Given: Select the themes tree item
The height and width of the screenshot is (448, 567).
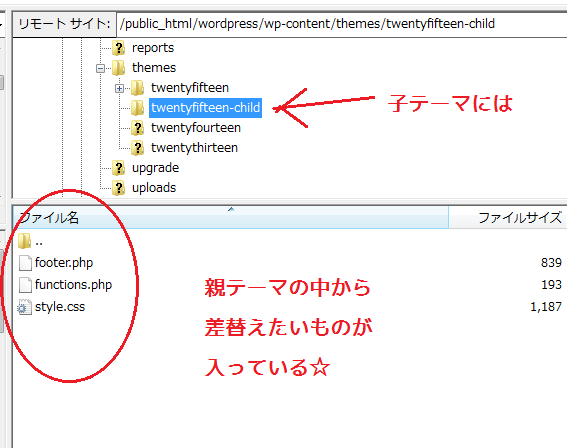Looking at the screenshot, I should [154, 68].
